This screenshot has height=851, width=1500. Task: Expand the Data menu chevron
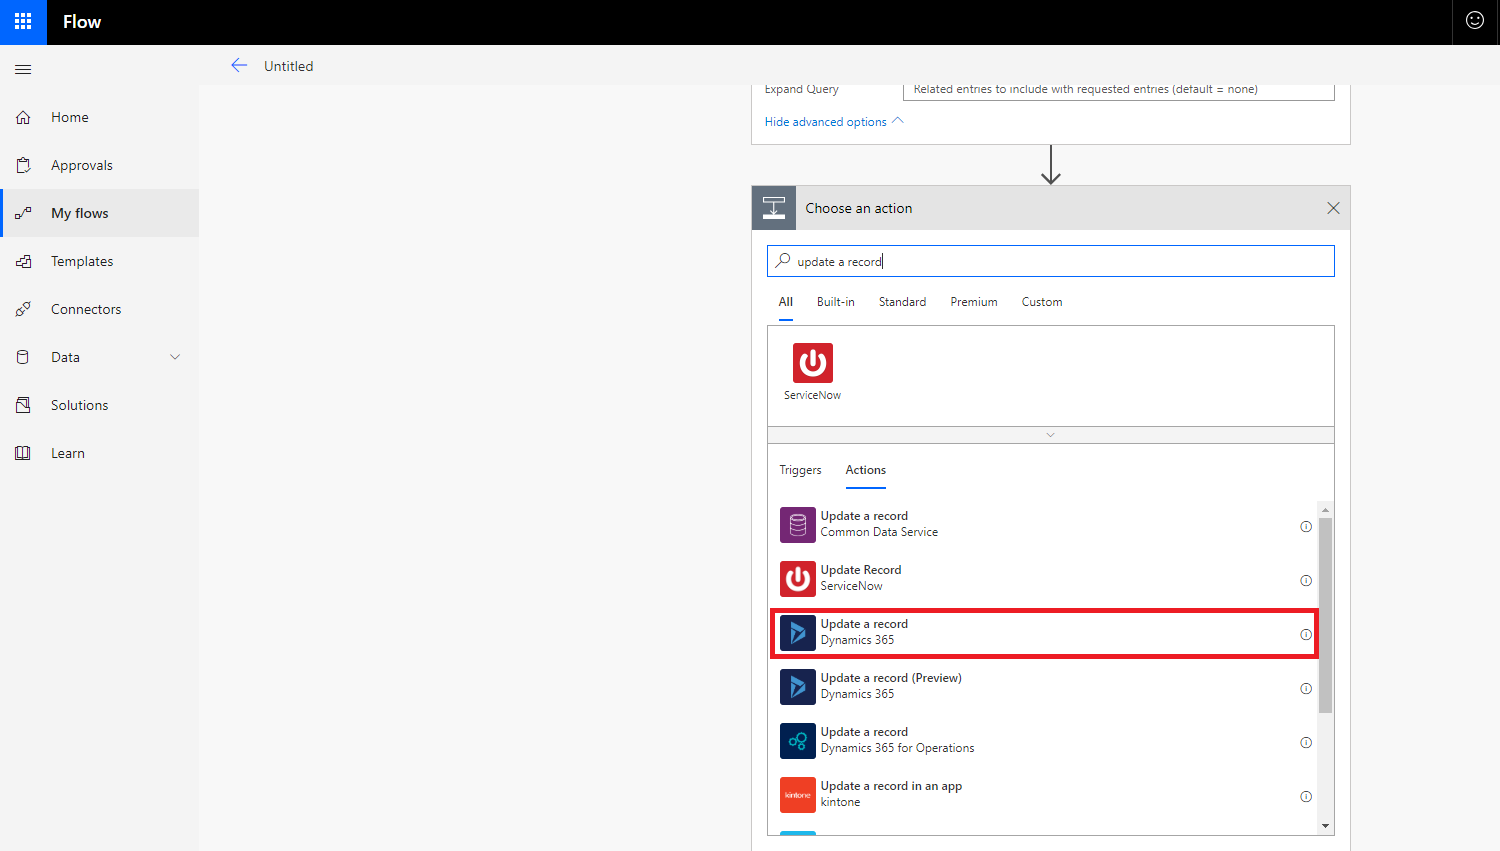175,357
